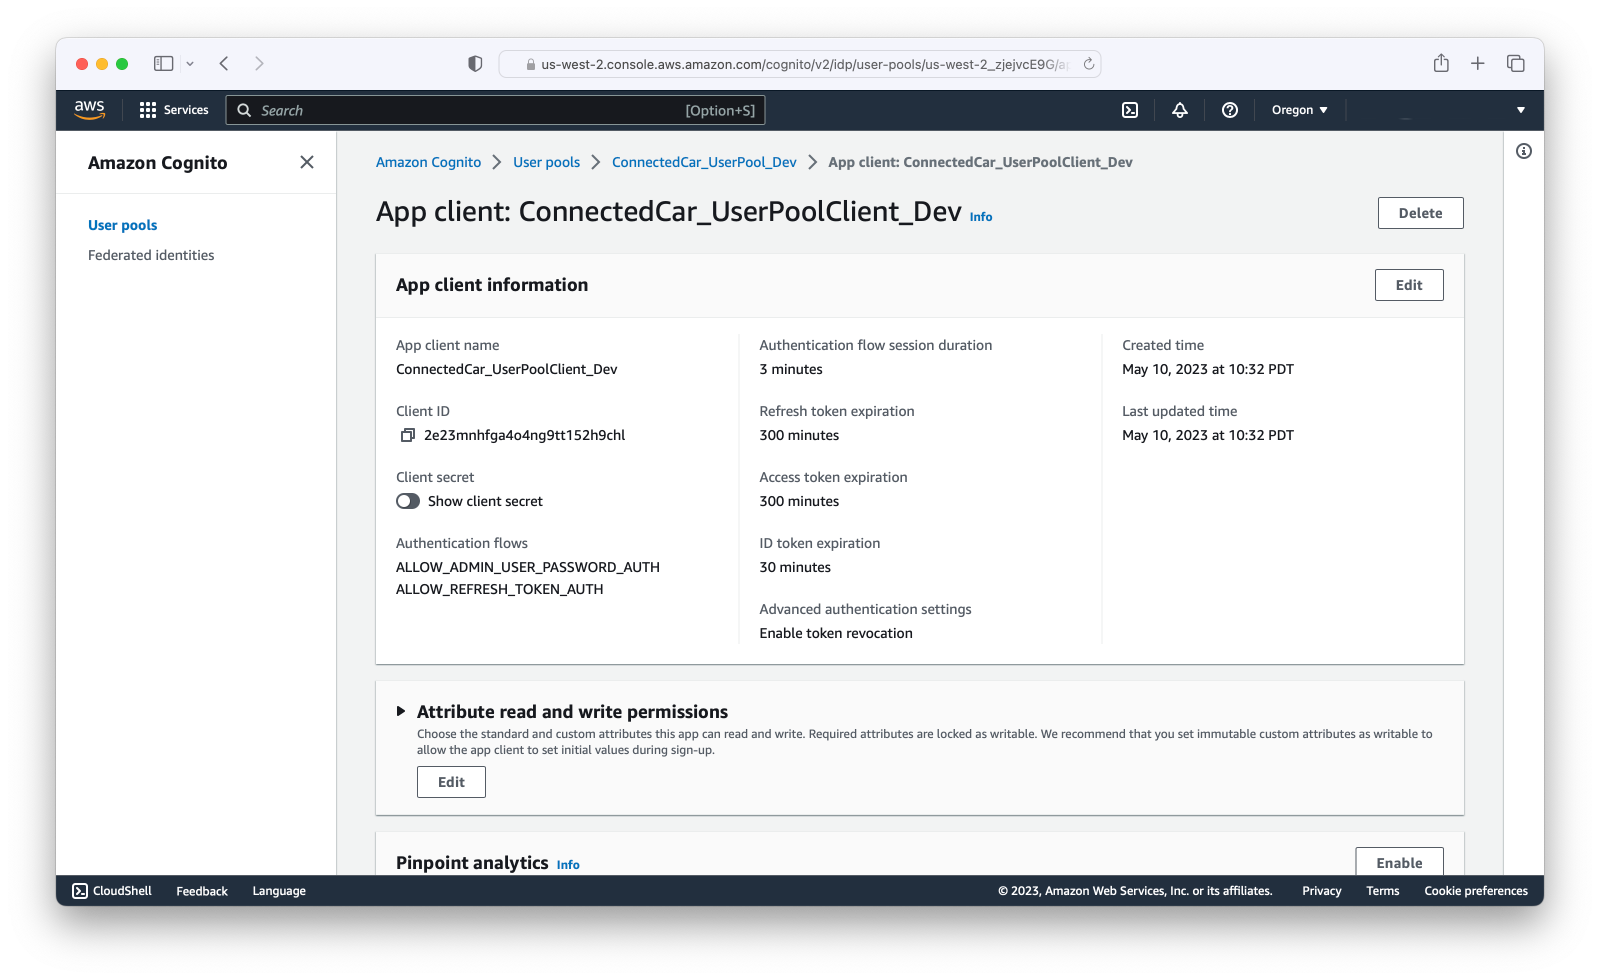Click Edit in App client information
The width and height of the screenshot is (1600, 980).
coord(1409,285)
